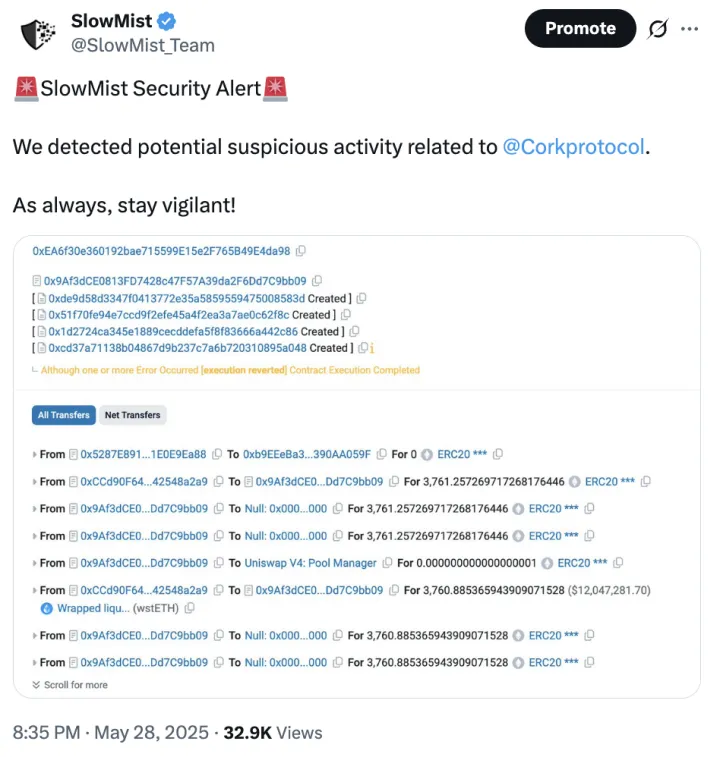Expand the first transfer row from 0x5287E891
720x757 pixels.
pyautogui.click(x=35, y=455)
